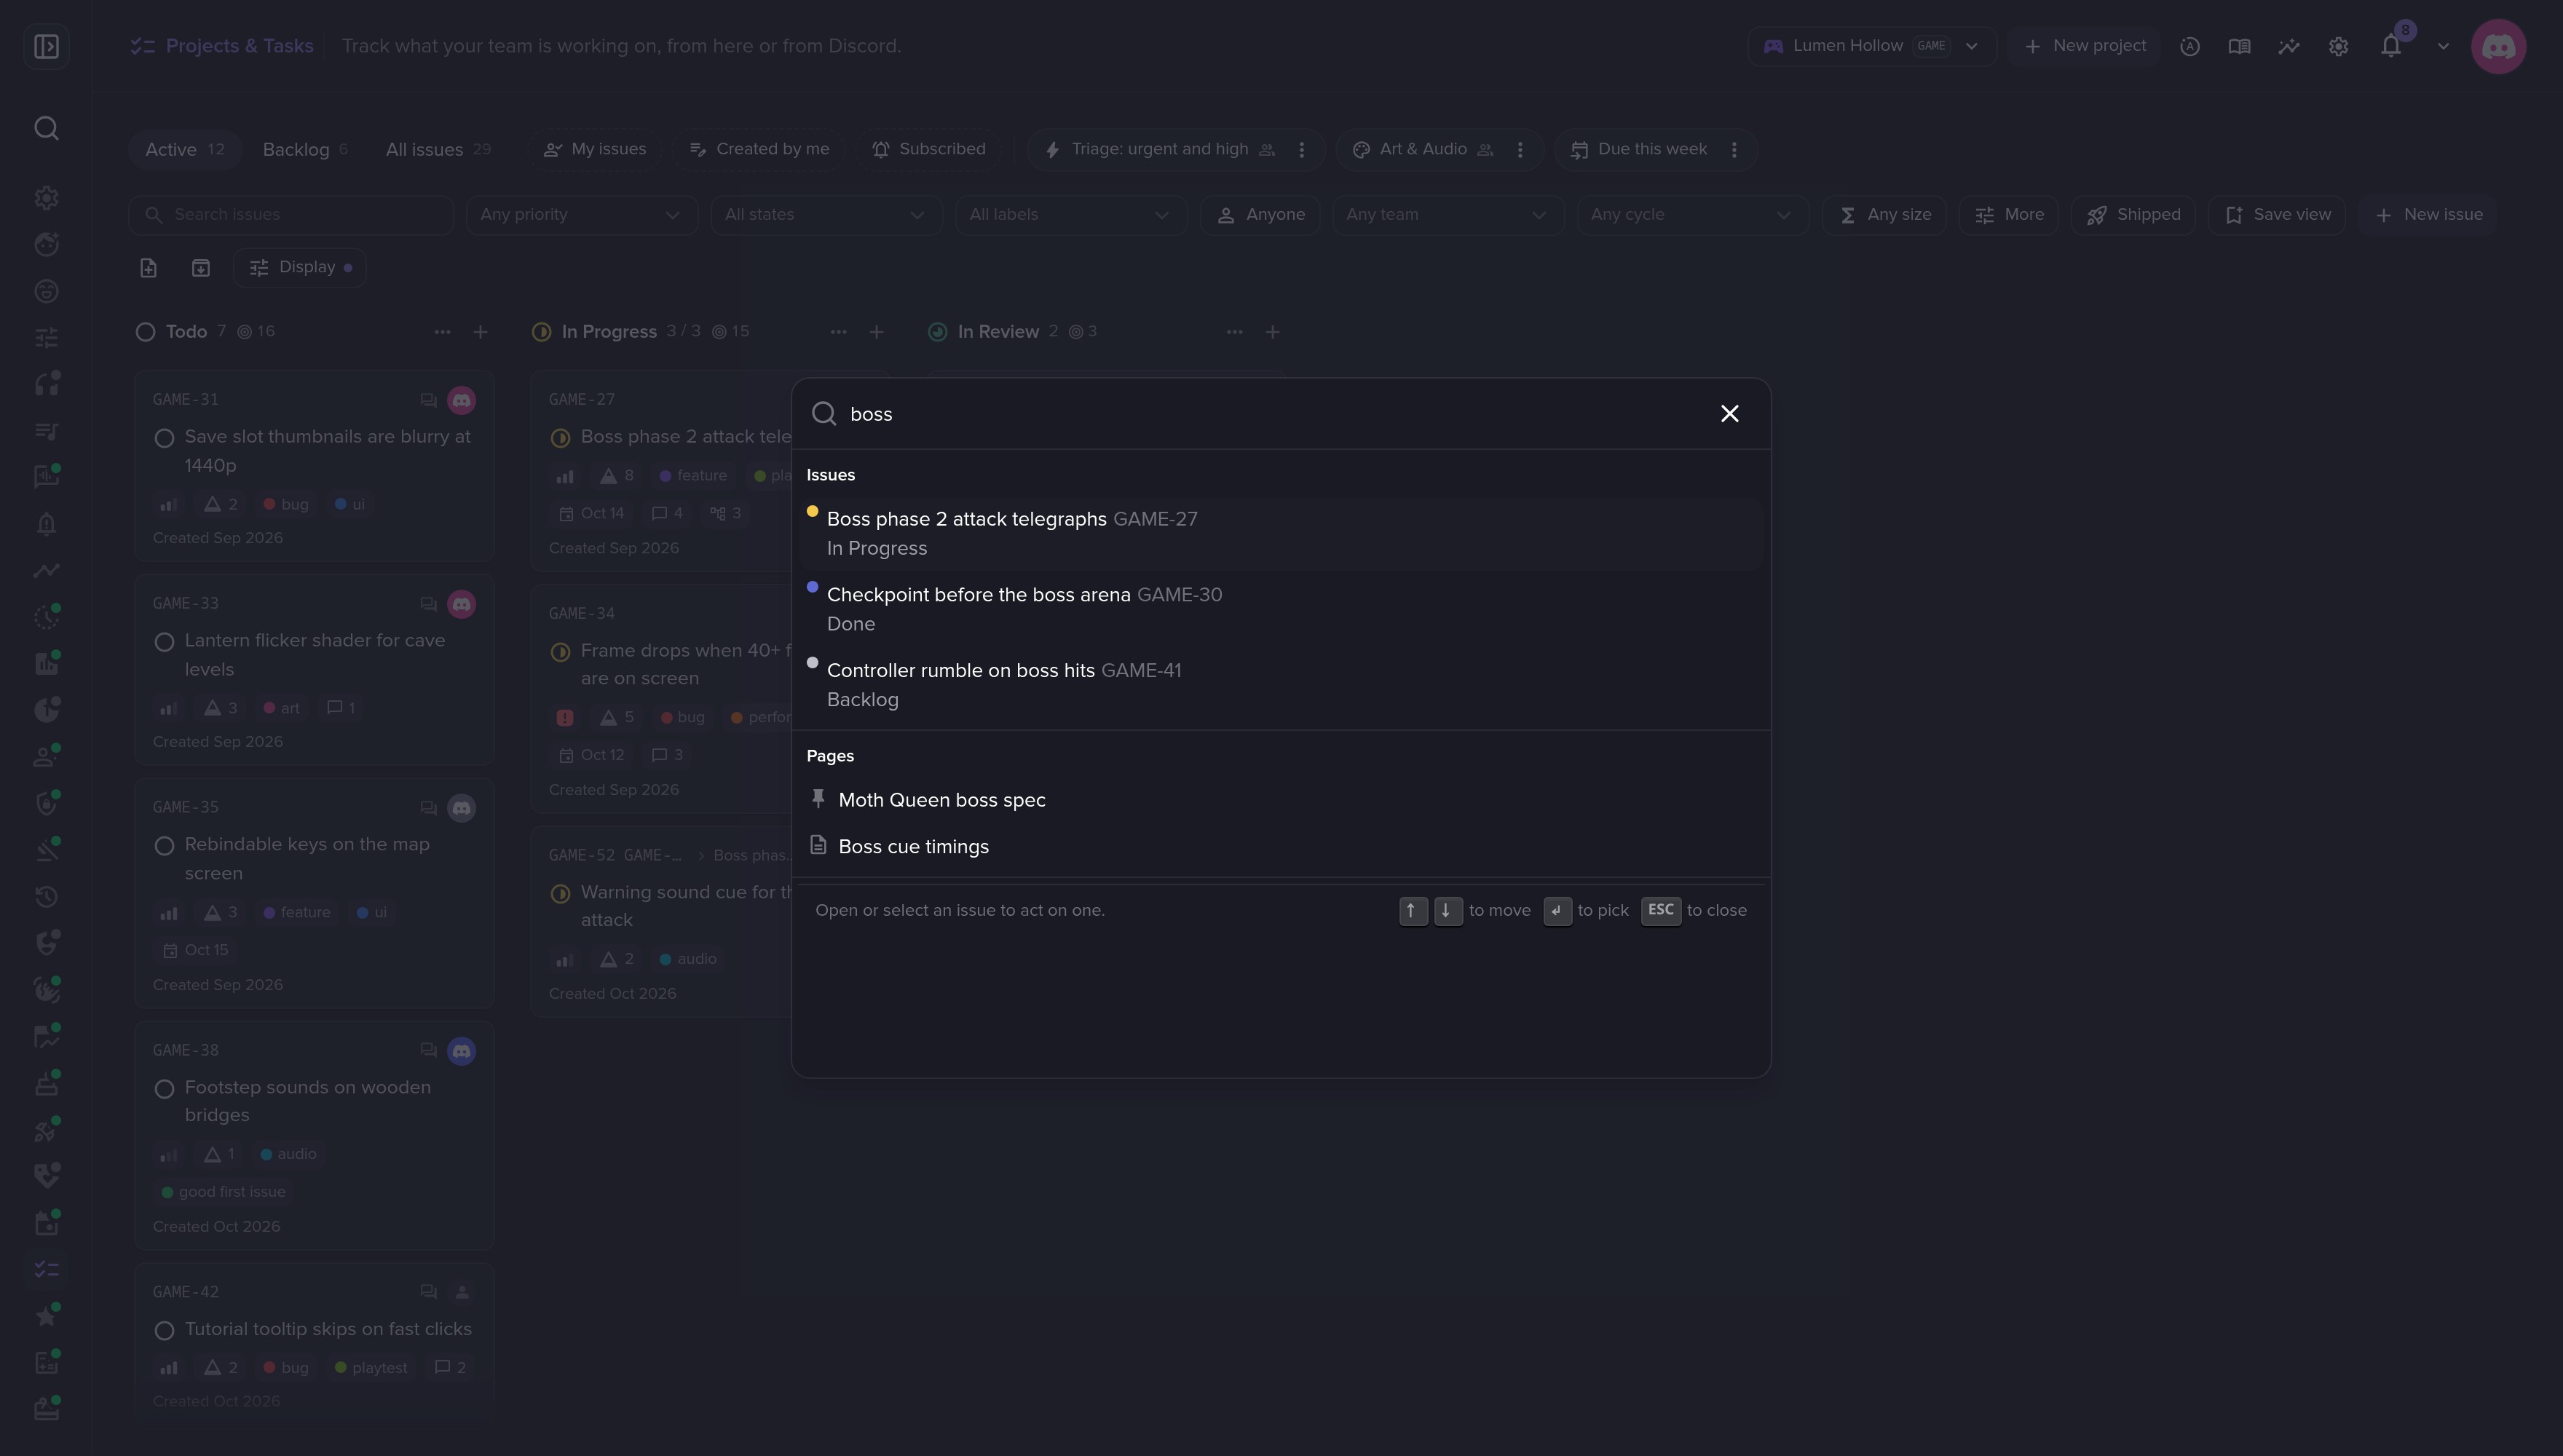
Task: Add issue to the In Review column
Action: [x=1272, y=332]
